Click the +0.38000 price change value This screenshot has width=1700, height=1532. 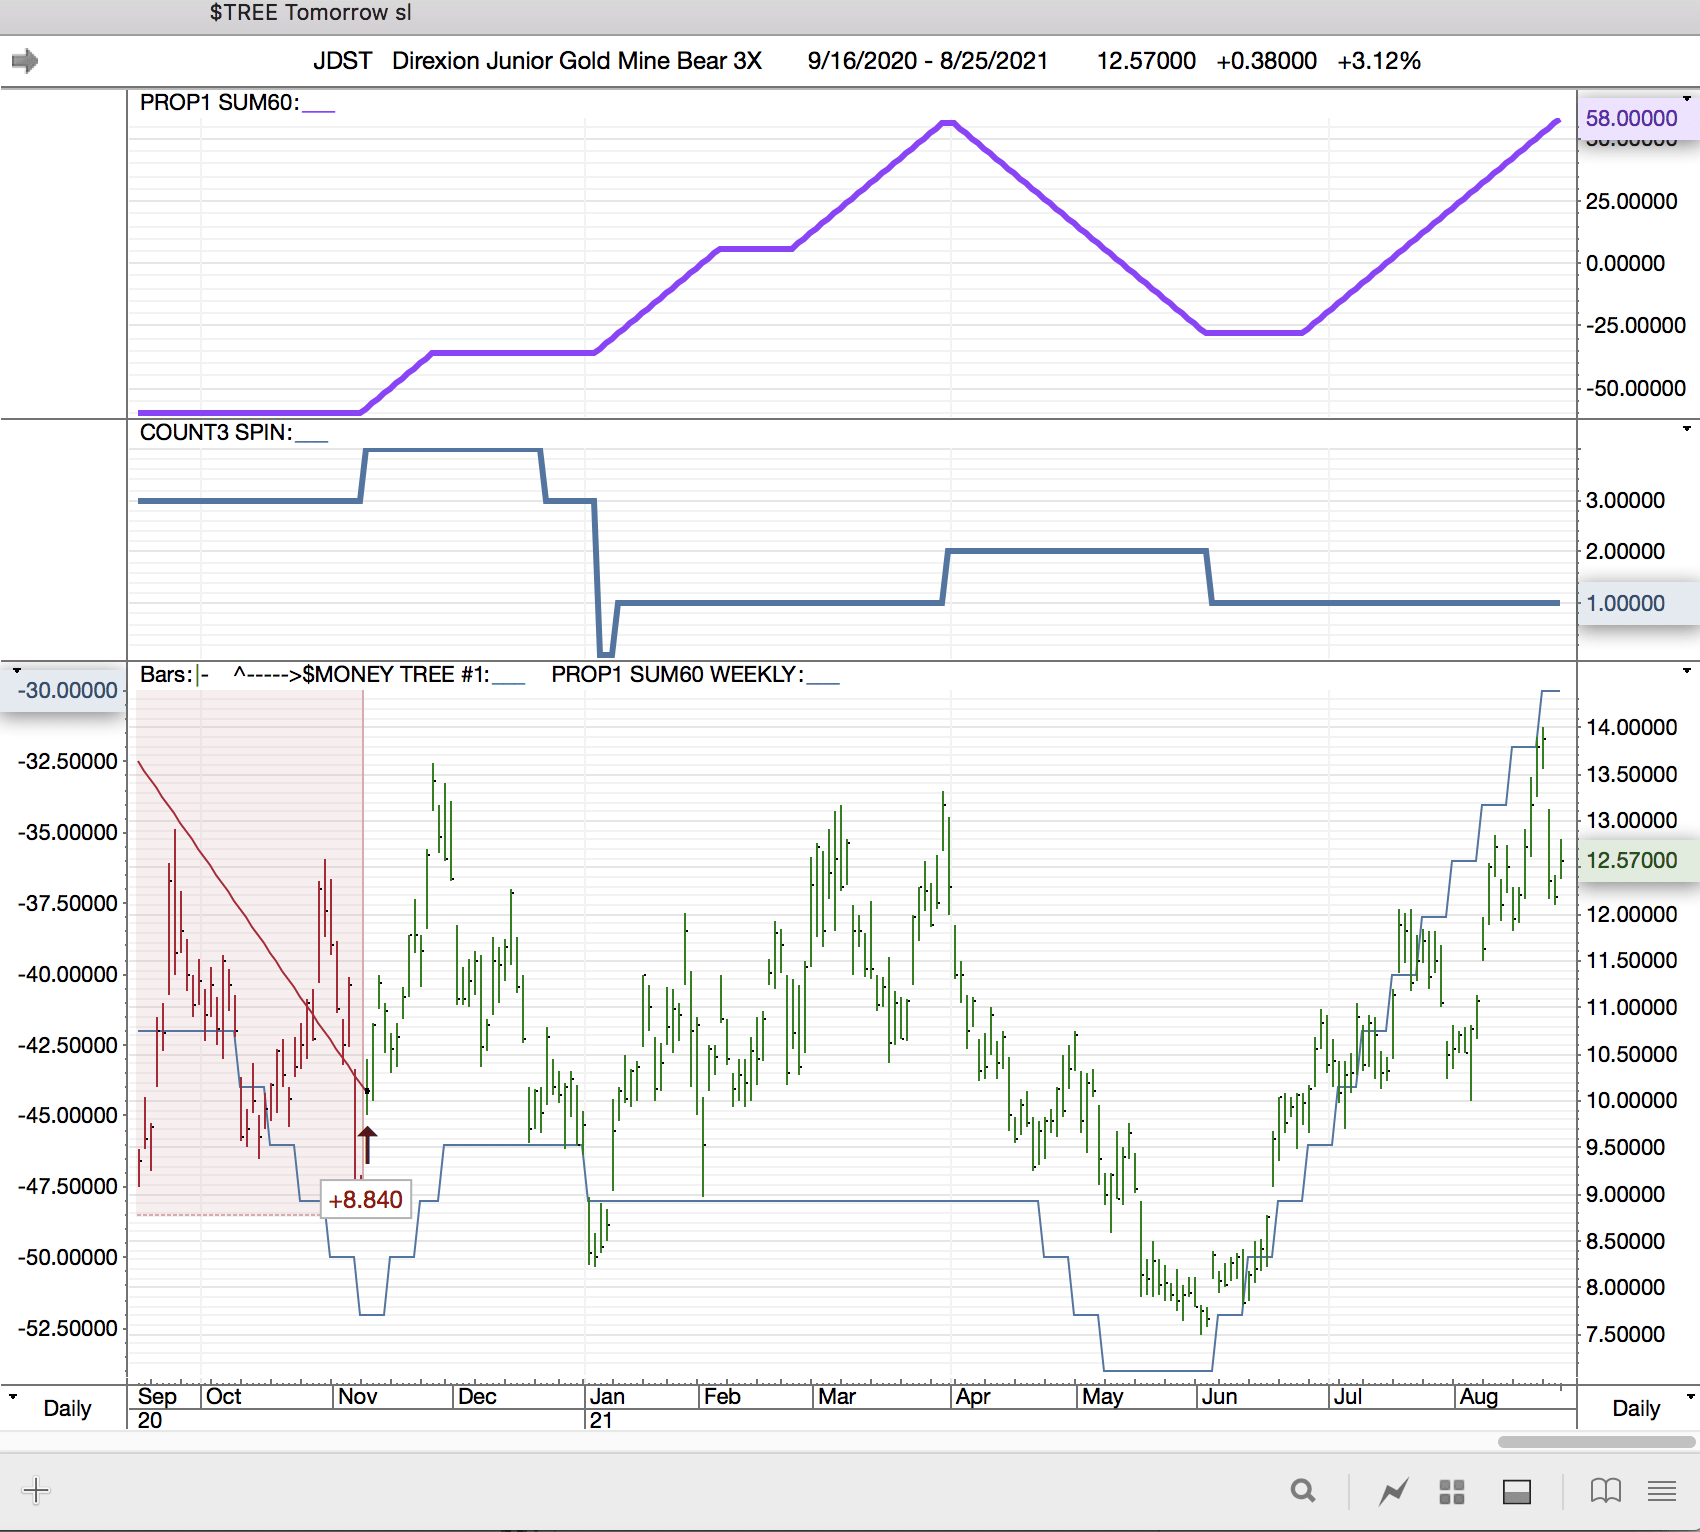pos(1267,61)
